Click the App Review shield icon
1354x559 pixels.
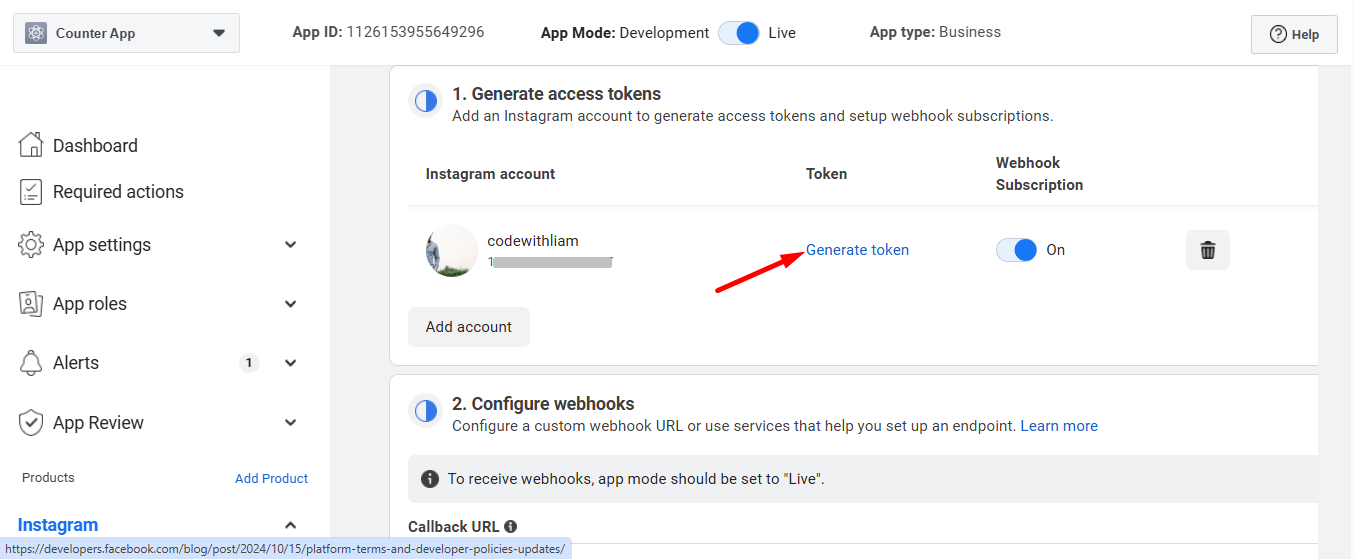click(x=32, y=423)
